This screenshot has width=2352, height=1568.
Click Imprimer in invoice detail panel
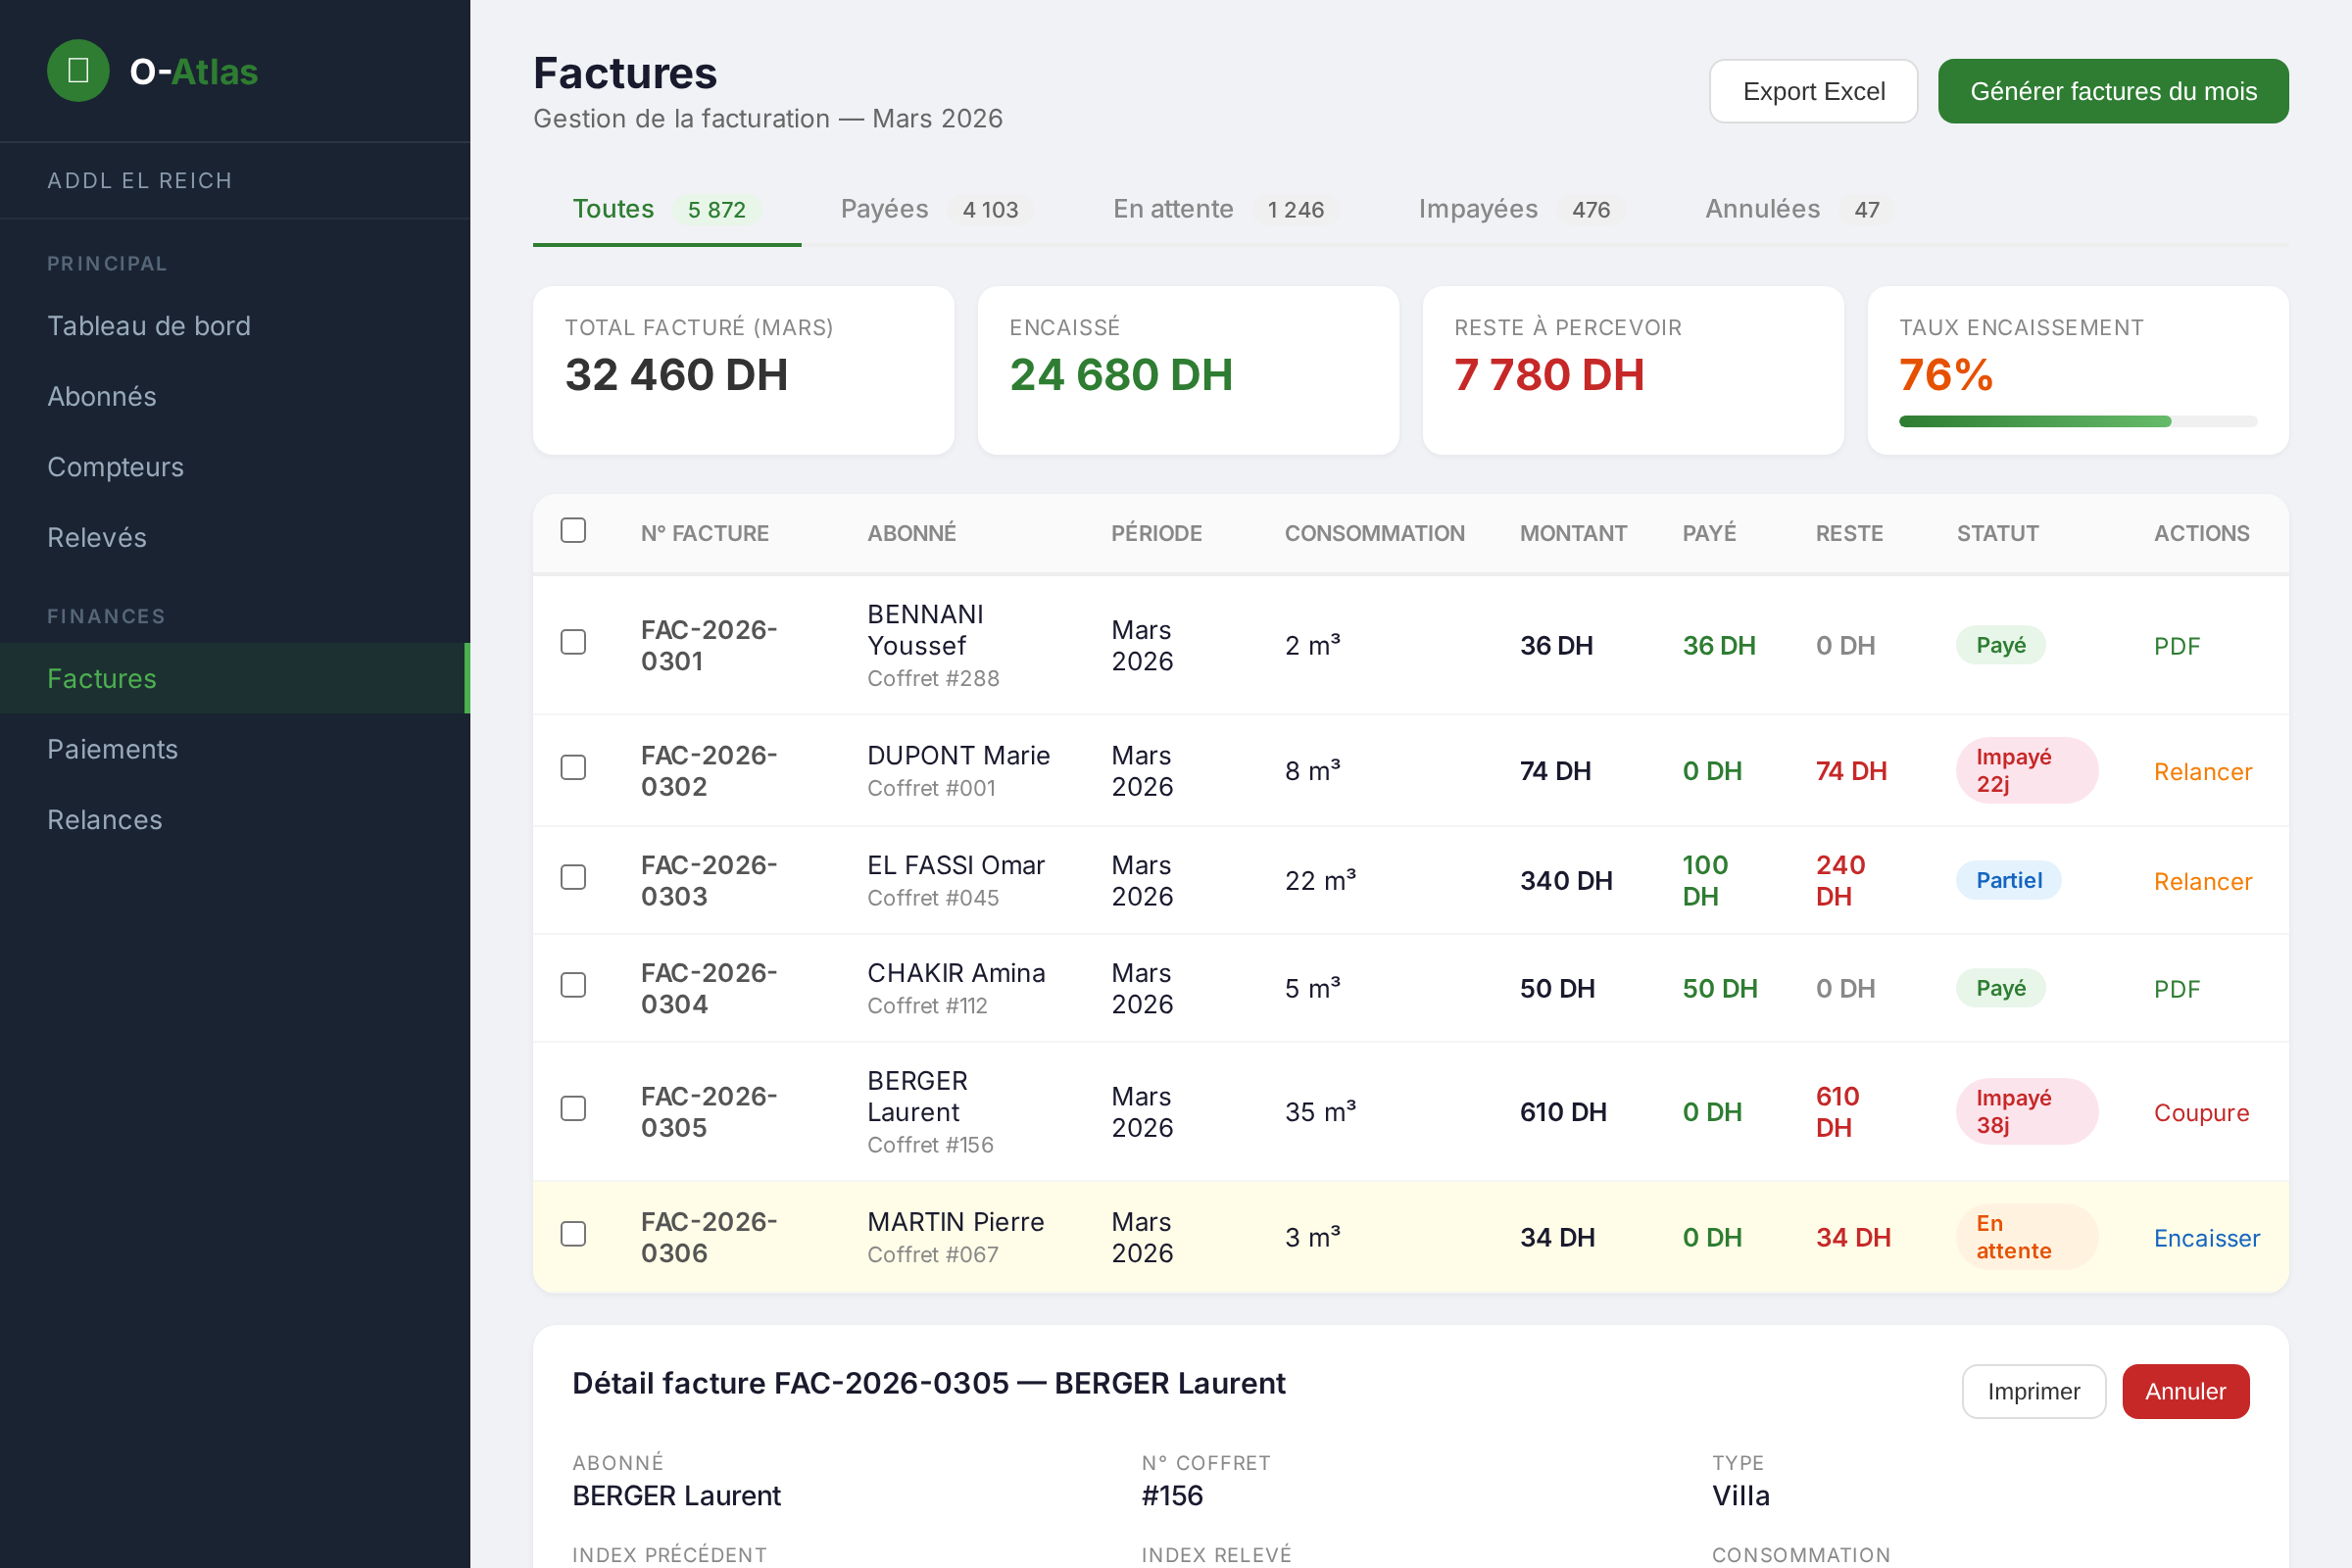[x=2033, y=1391]
